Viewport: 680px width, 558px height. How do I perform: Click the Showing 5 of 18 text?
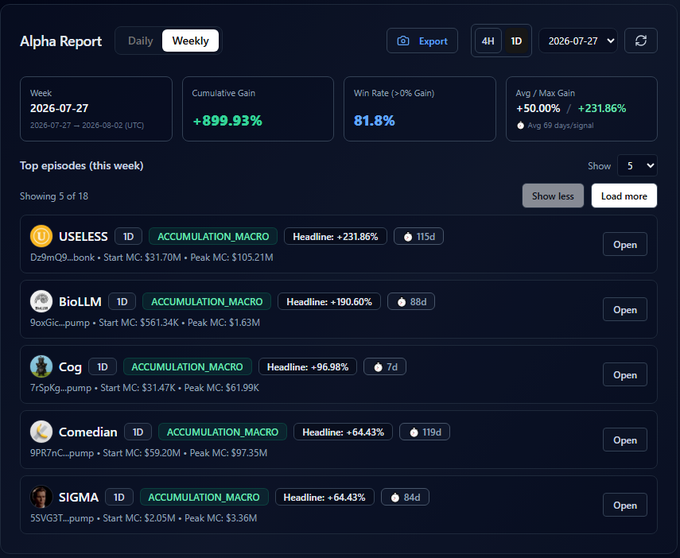pos(54,196)
